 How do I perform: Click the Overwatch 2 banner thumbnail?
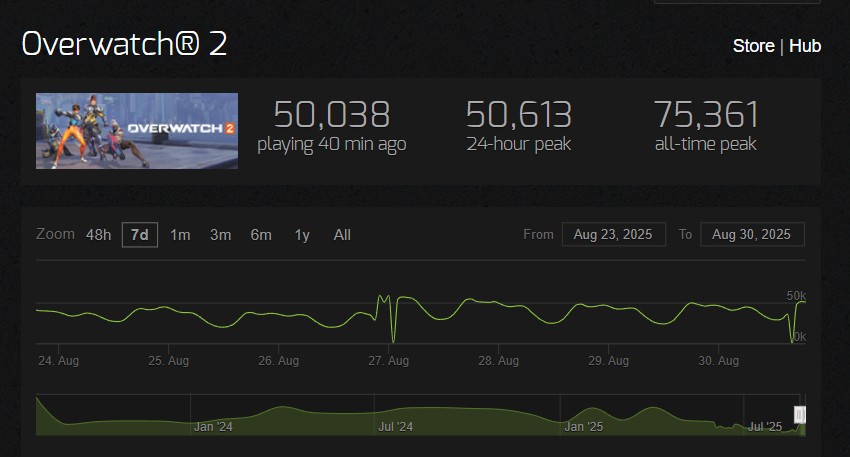point(137,131)
